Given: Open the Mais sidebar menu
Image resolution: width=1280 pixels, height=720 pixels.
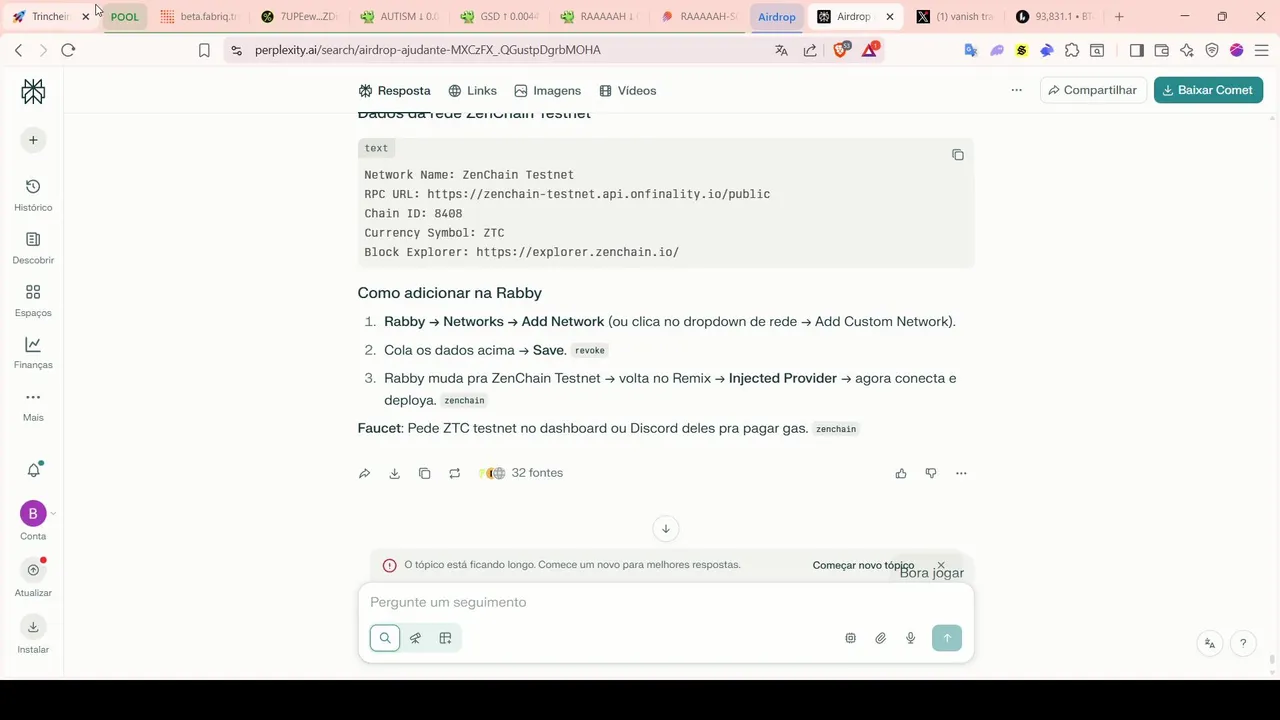Looking at the screenshot, I should pyautogui.click(x=33, y=405).
